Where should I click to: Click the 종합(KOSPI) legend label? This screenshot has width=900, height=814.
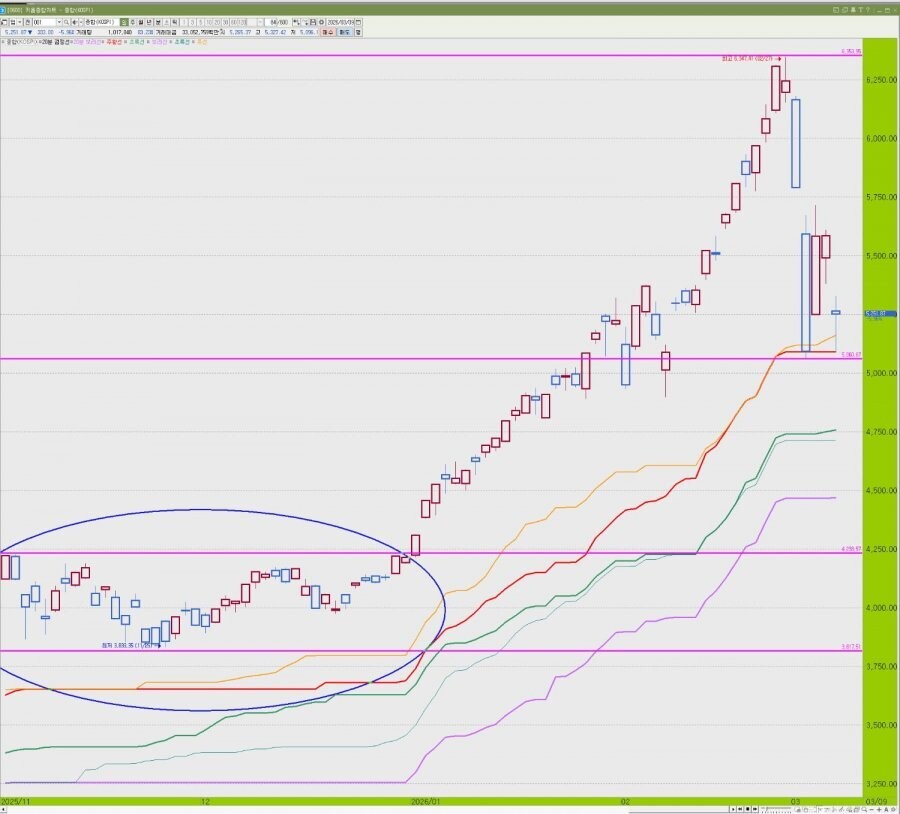(x=21, y=42)
